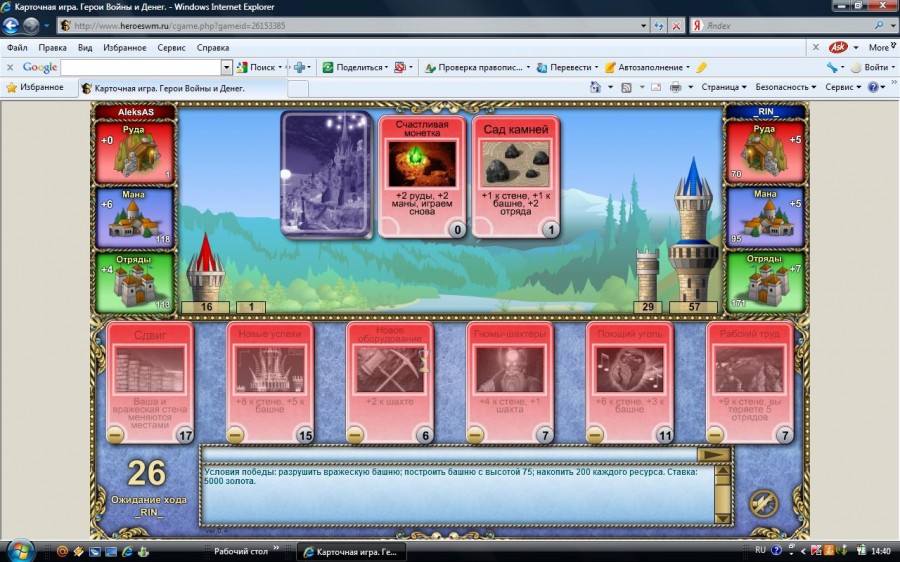Open the Перевести dropdown in Google toolbar
Viewport: 900px width, 562px height.
point(567,67)
